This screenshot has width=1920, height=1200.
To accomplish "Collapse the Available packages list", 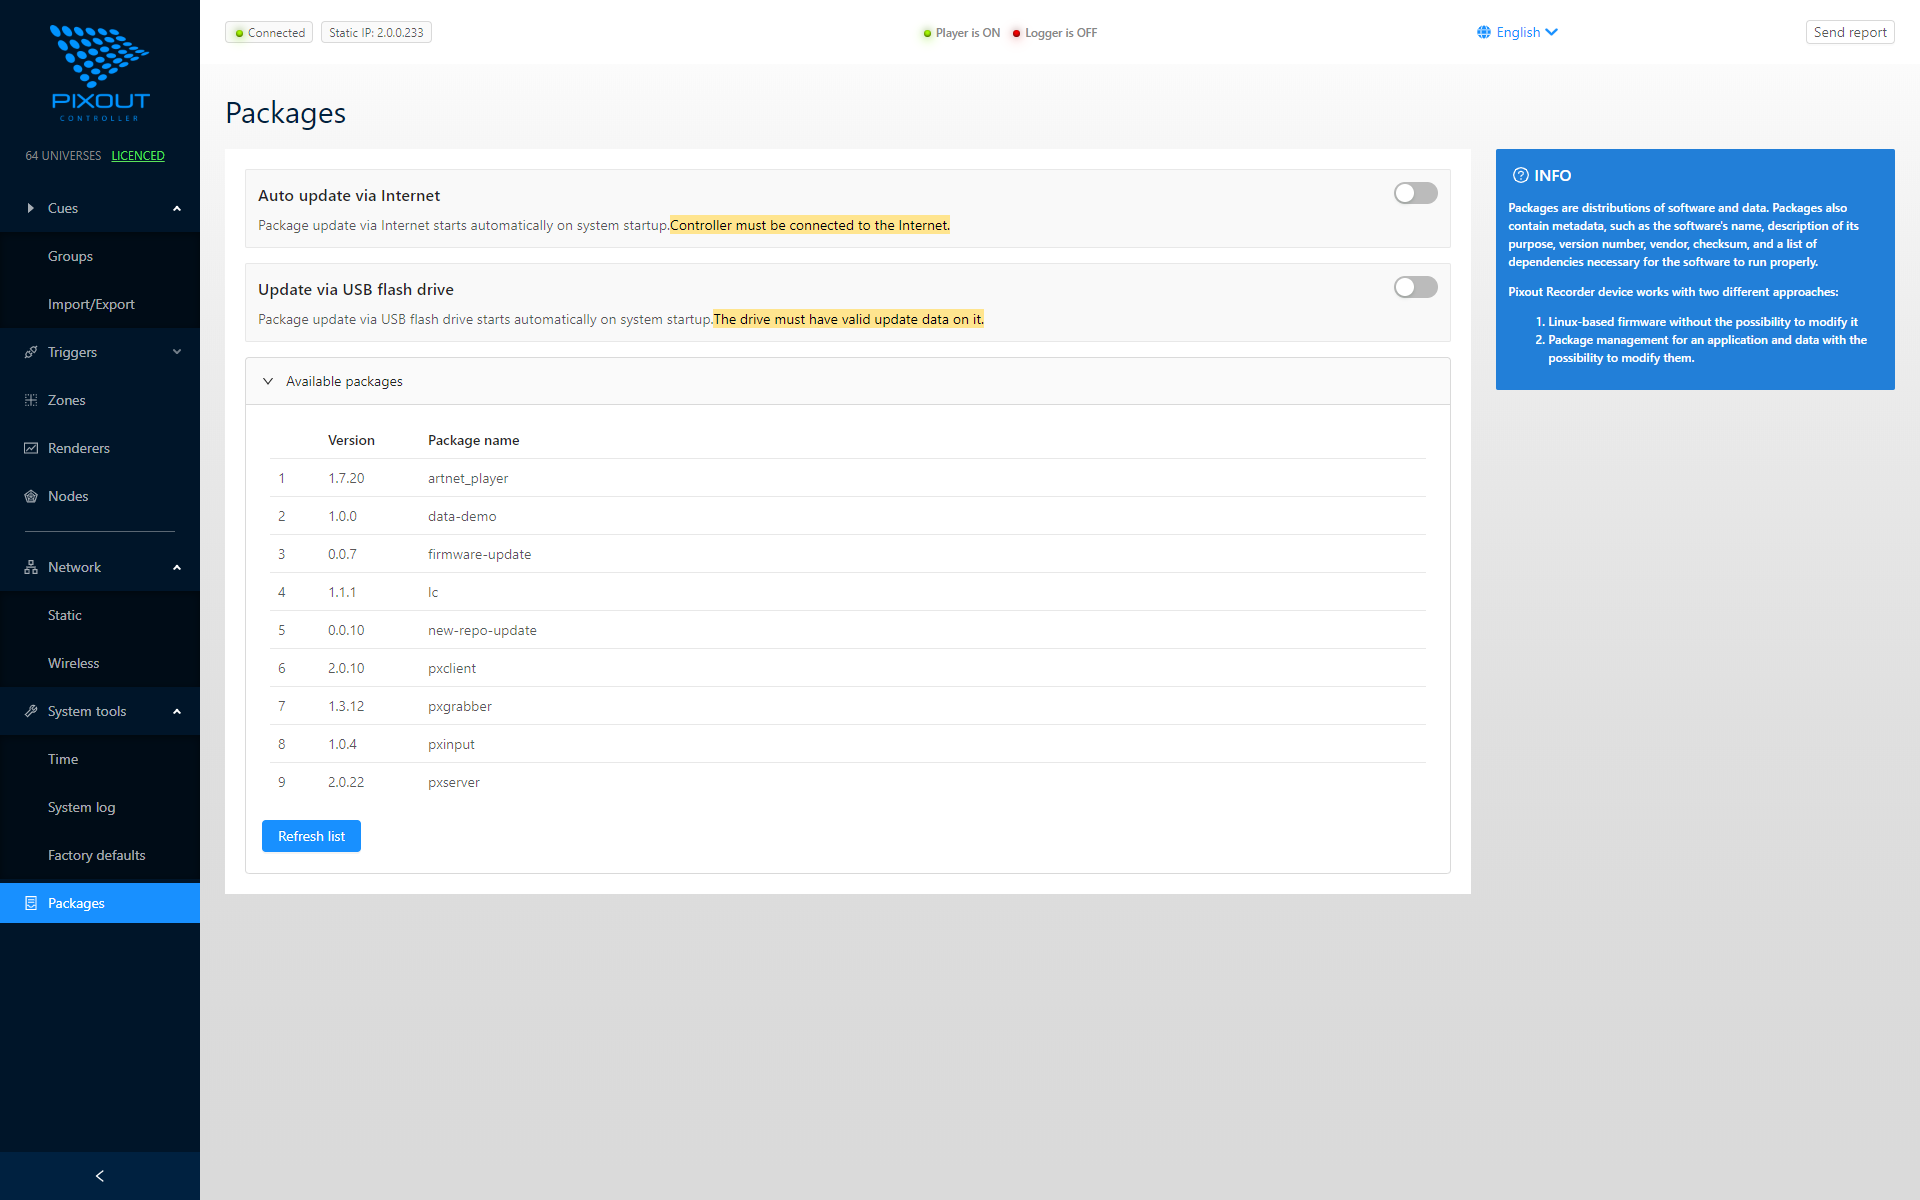I will [x=268, y=381].
